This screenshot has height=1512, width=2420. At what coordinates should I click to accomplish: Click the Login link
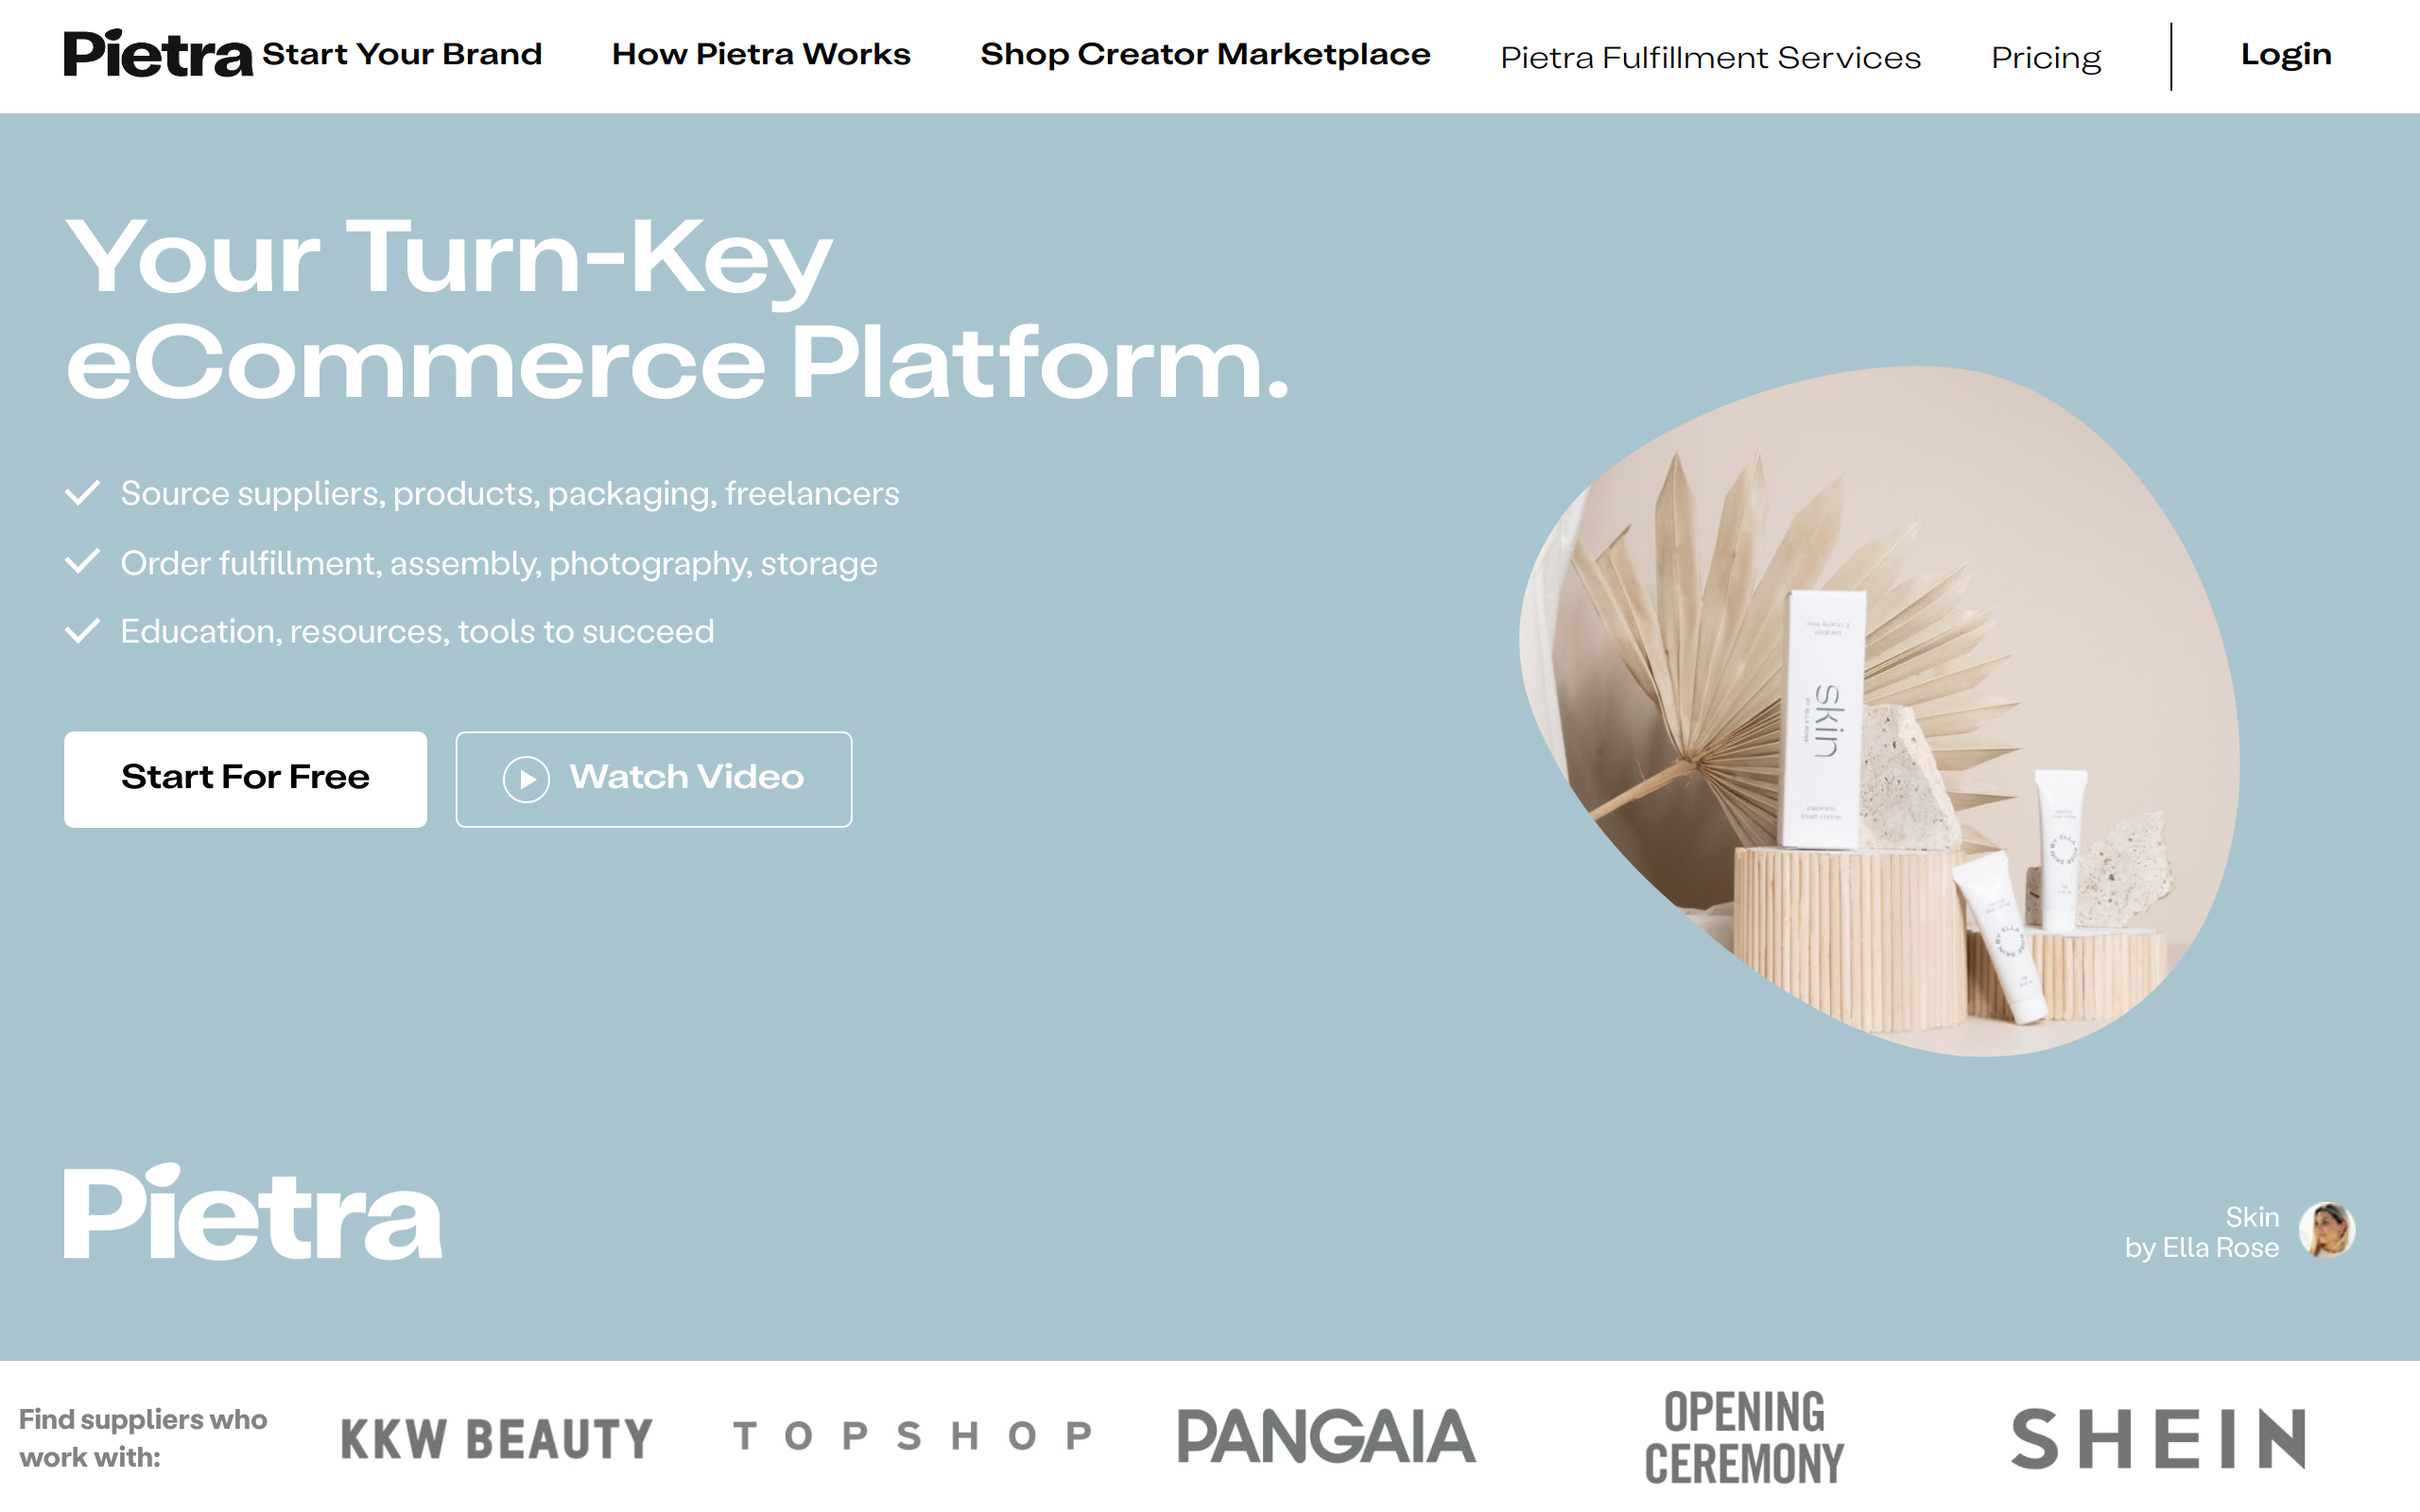2286,54
